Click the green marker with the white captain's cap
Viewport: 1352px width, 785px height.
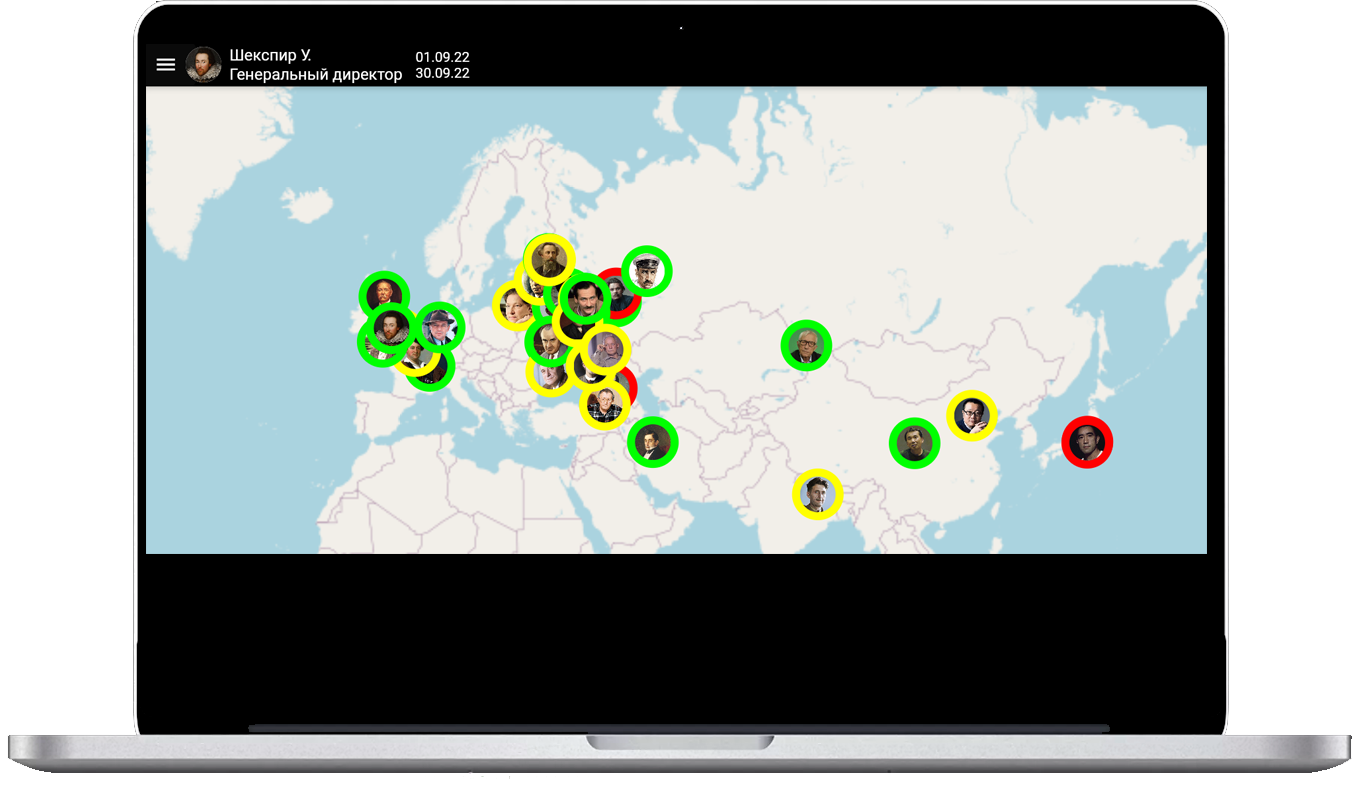[x=646, y=271]
